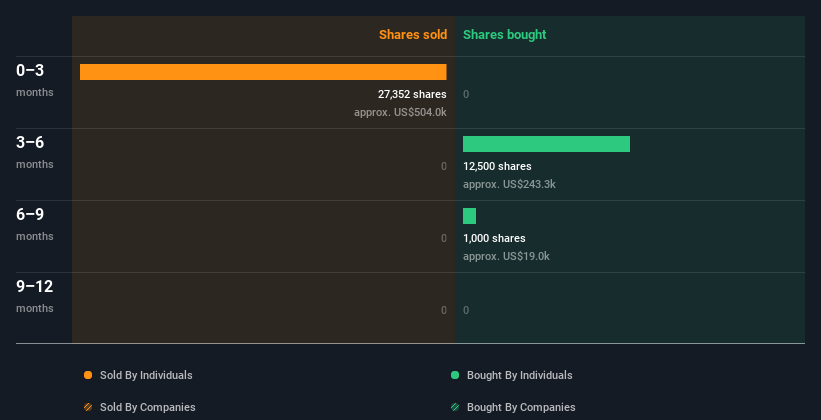Select the Shares bought column header
821x420 pixels.
click(504, 35)
